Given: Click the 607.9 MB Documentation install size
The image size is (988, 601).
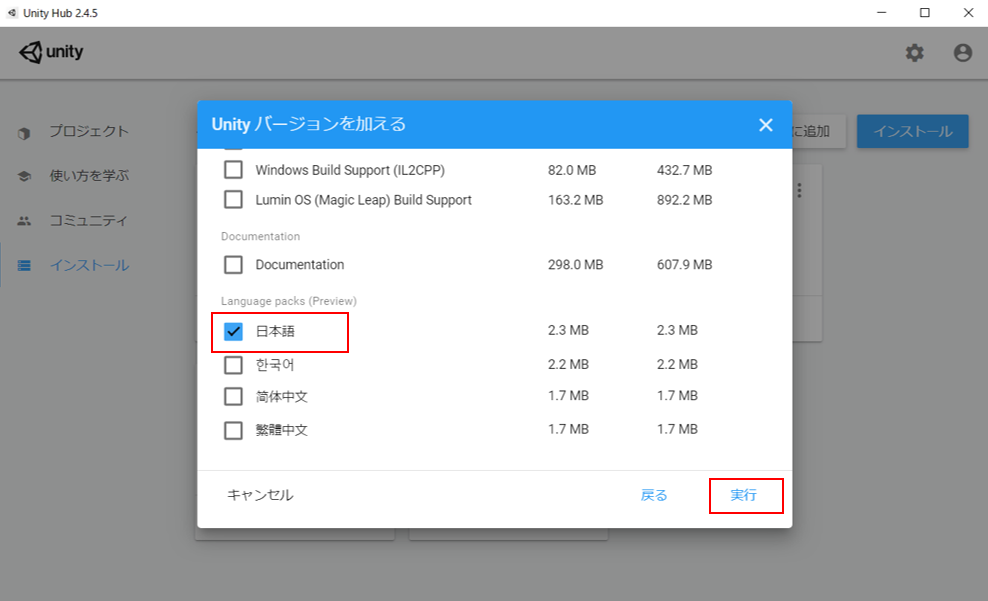Looking at the screenshot, I should (x=684, y=265).
